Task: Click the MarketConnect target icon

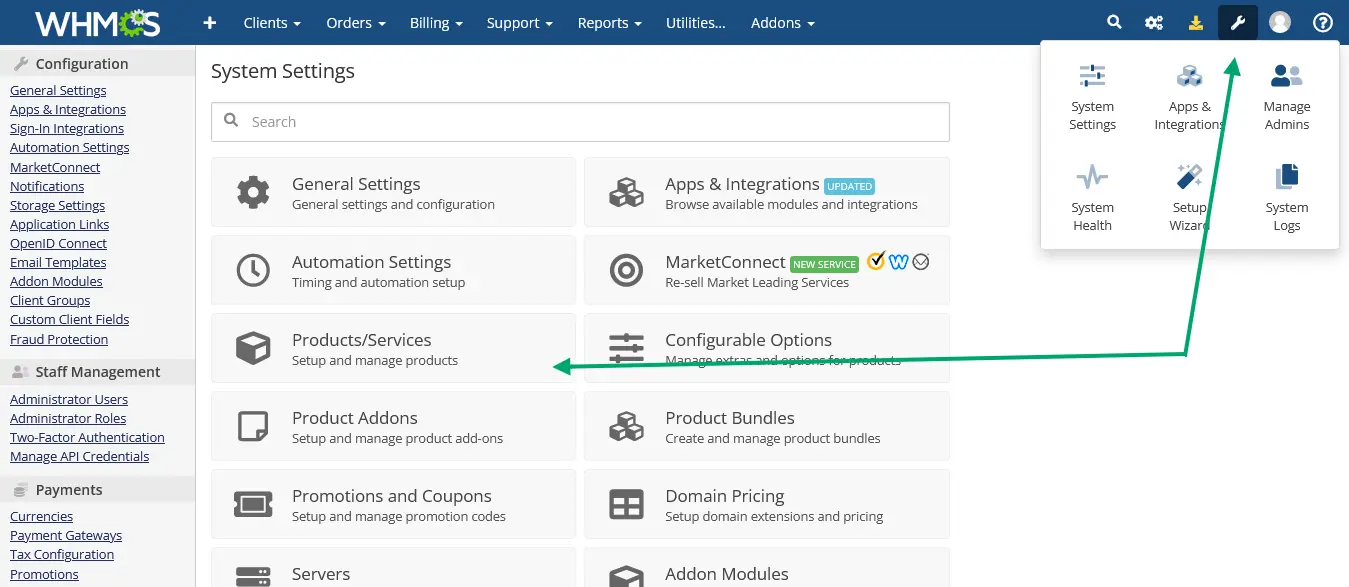Action: point(626,270)
